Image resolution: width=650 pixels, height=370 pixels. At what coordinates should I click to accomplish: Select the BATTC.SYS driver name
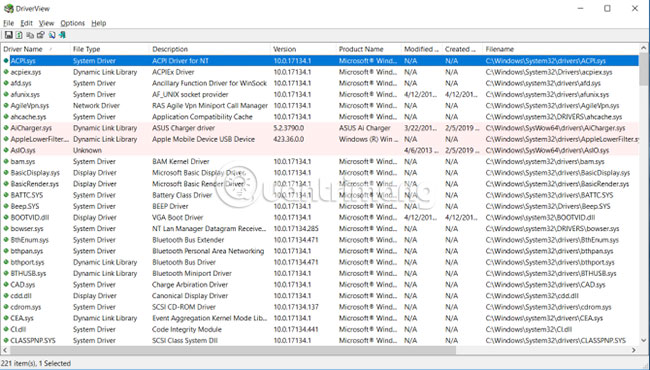(x=27, y=195)
